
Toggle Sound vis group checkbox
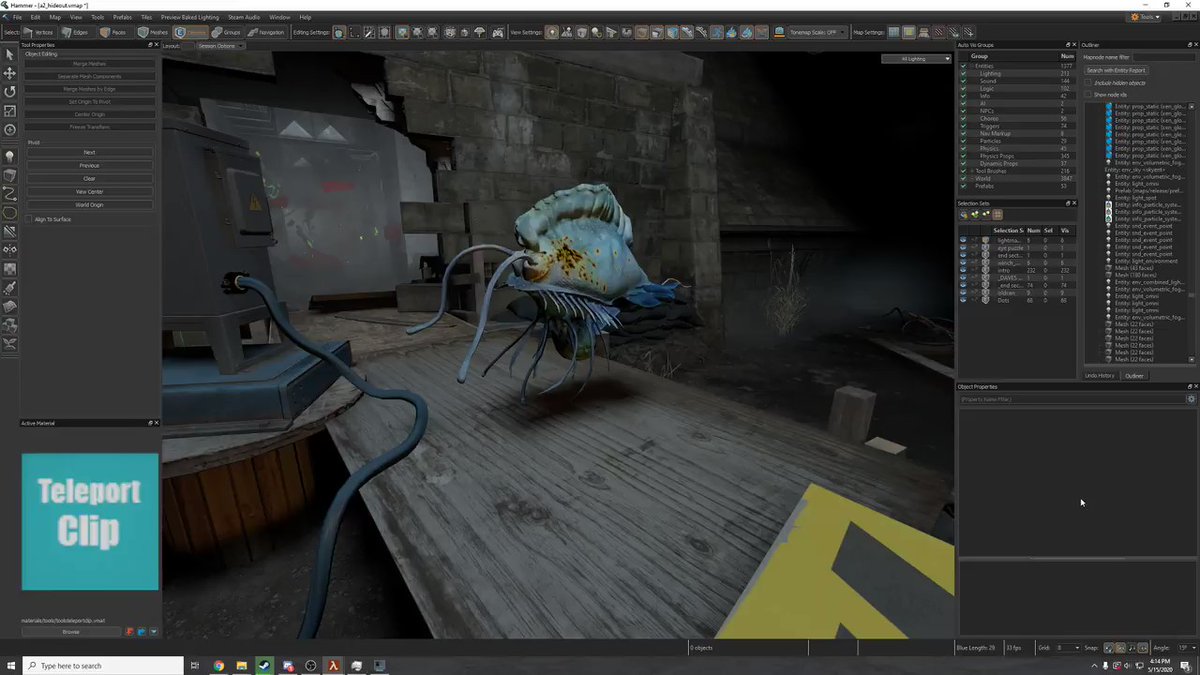coord(964,81)
